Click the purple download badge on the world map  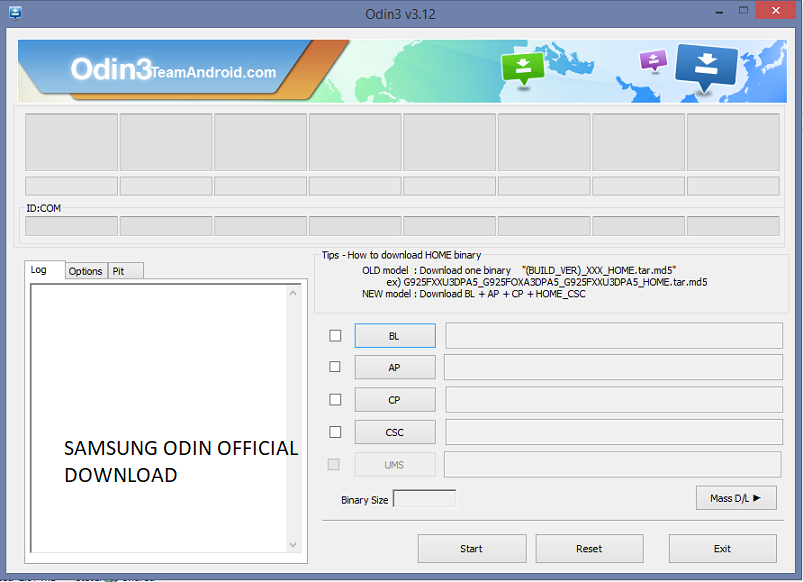[652, 62]
